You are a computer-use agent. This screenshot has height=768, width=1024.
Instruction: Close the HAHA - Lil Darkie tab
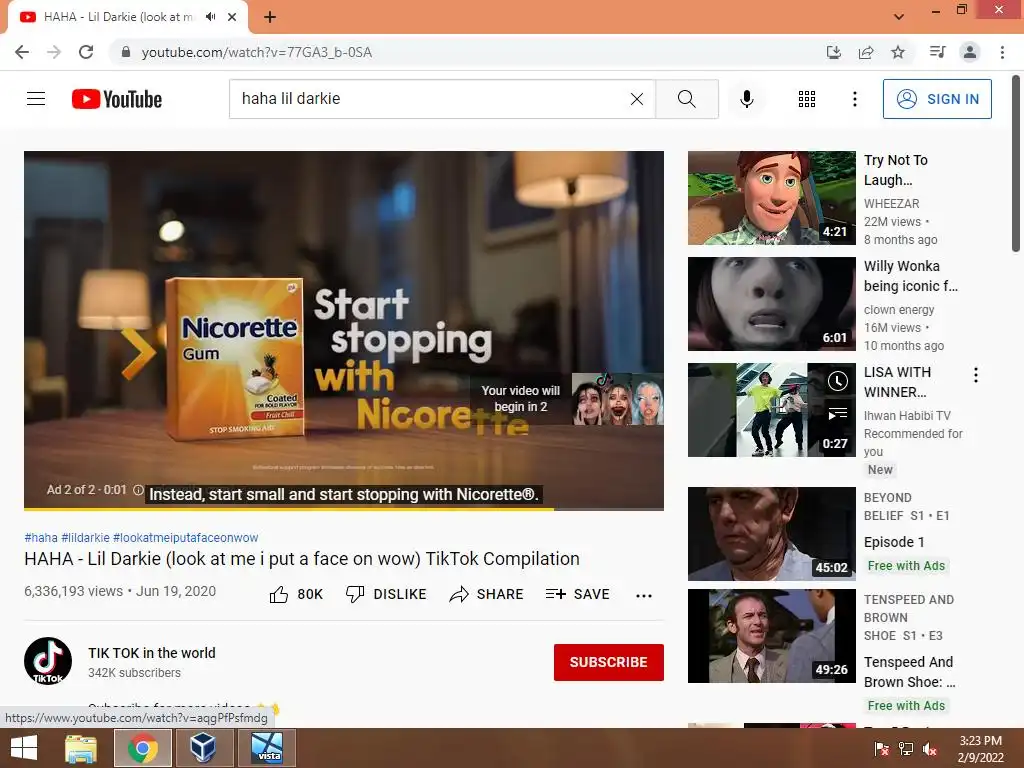tap(232, 17)
